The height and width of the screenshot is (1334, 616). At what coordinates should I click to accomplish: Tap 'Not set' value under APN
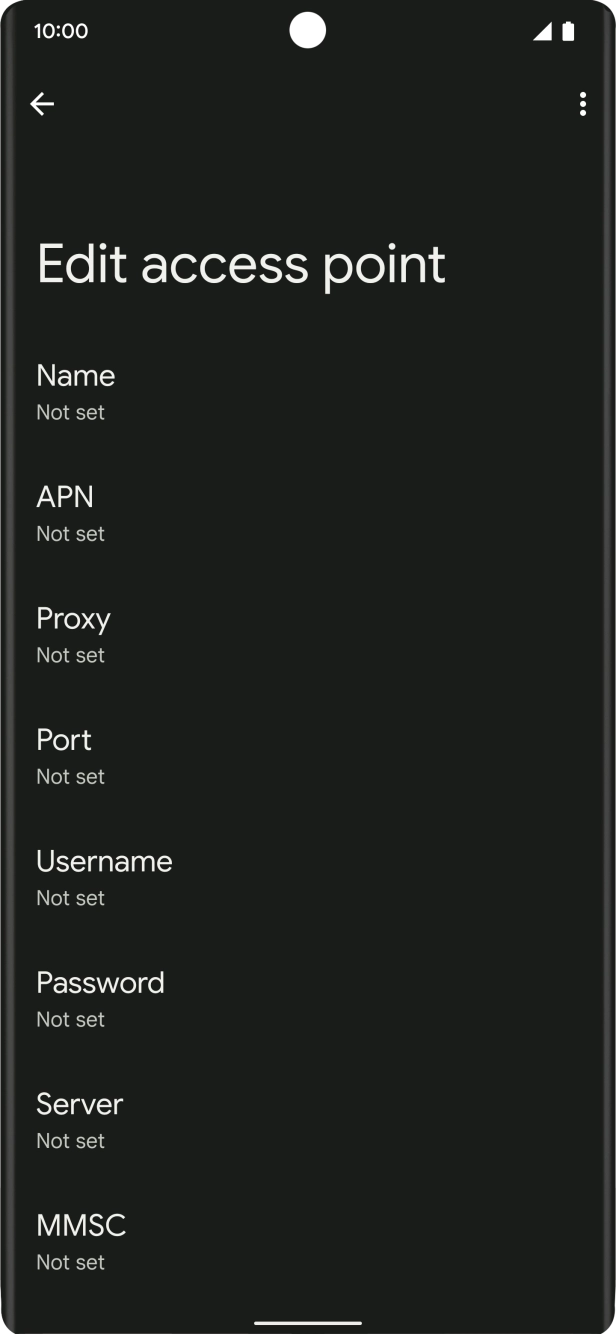point(70,534)
